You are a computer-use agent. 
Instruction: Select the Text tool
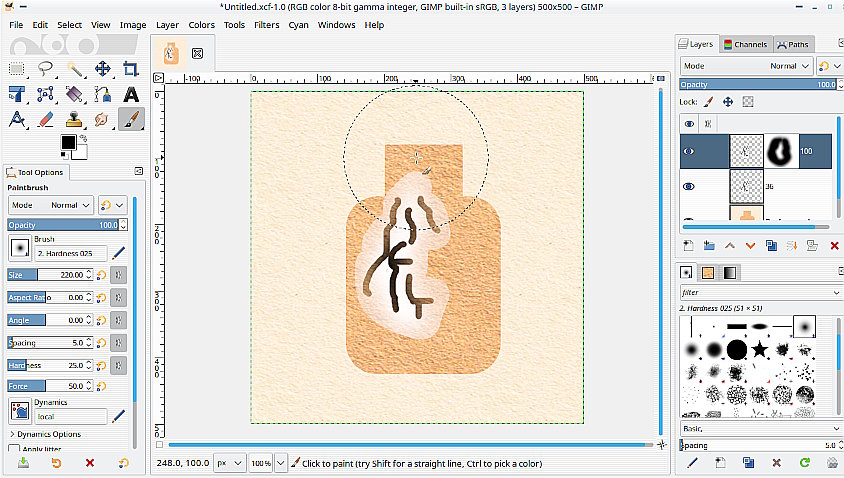131,94
